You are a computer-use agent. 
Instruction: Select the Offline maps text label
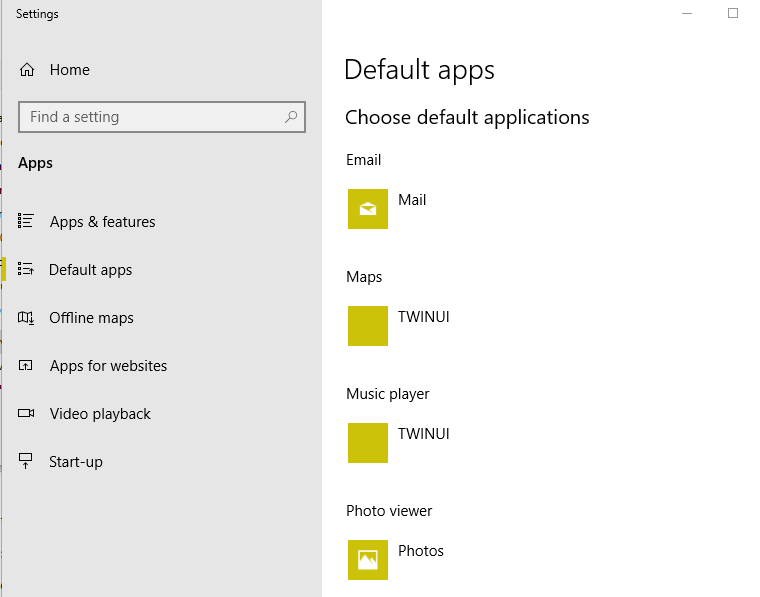click(91, 318)
